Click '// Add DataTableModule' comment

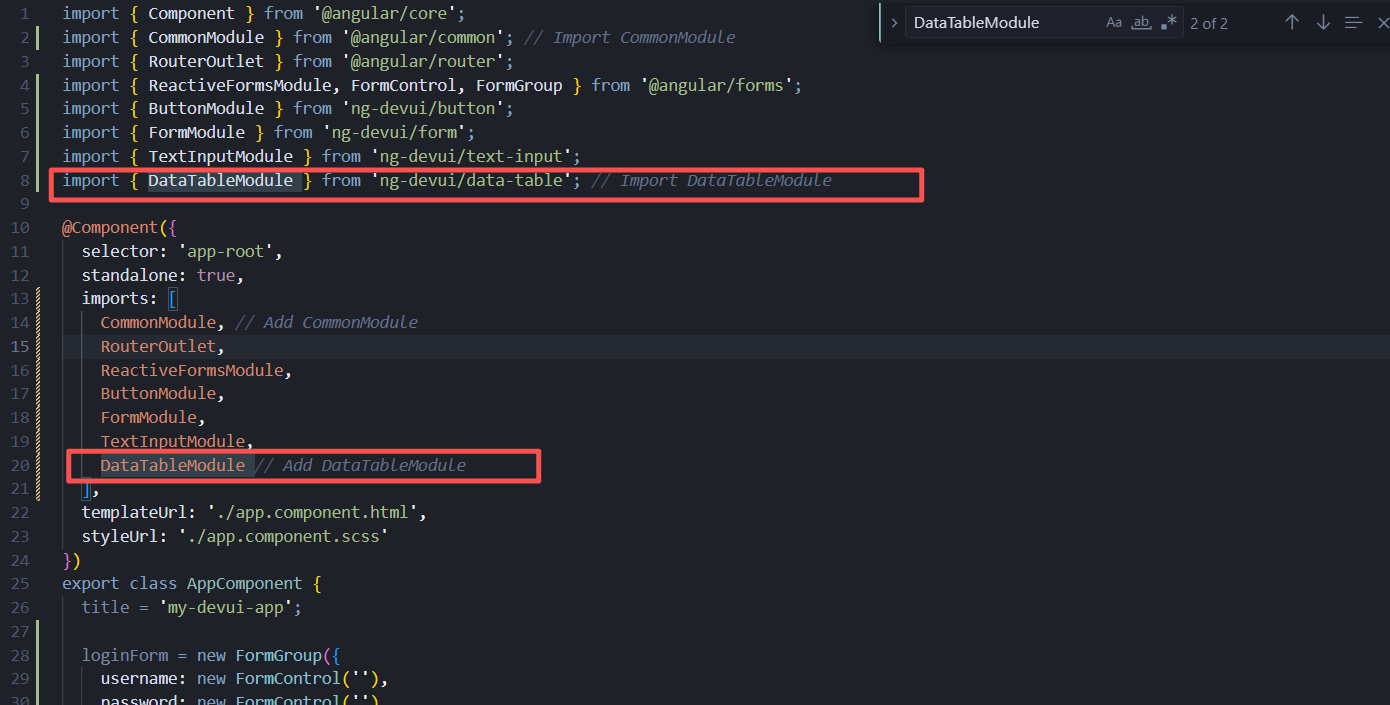click(x=361, y=465)
